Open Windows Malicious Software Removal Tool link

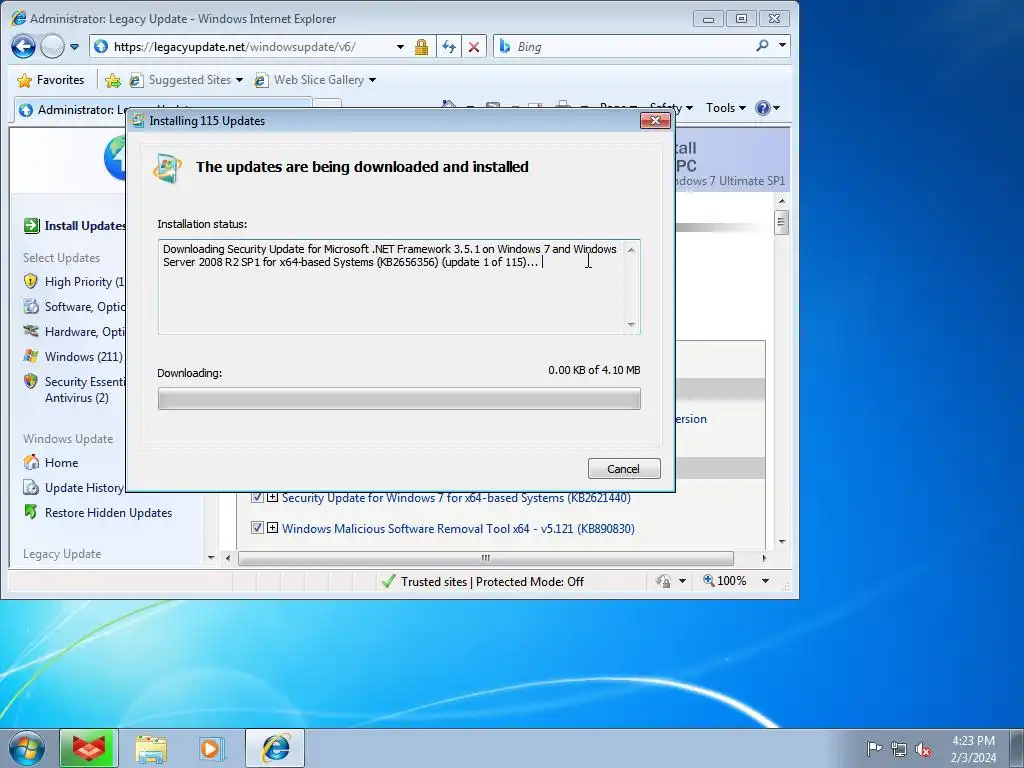458,529
